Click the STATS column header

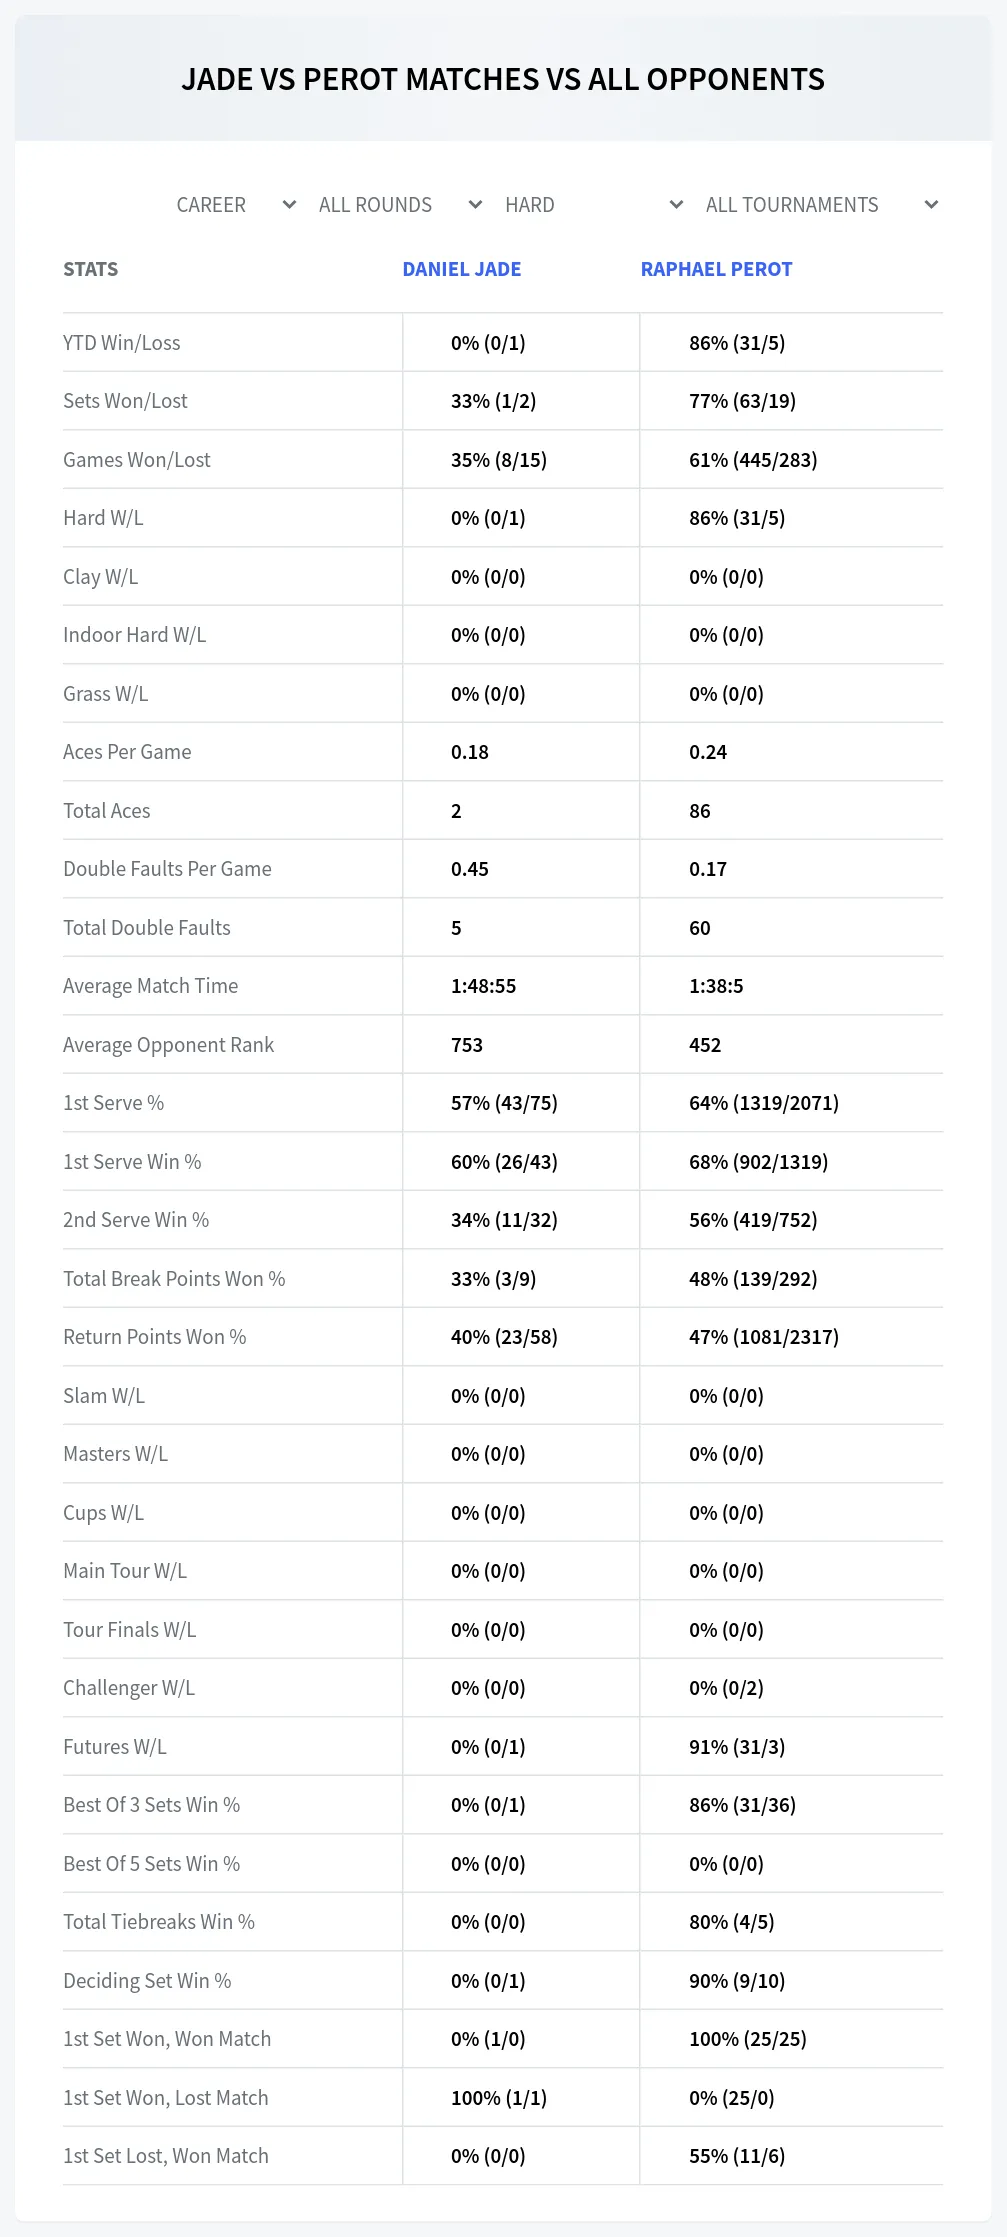[x=91, y=269]
